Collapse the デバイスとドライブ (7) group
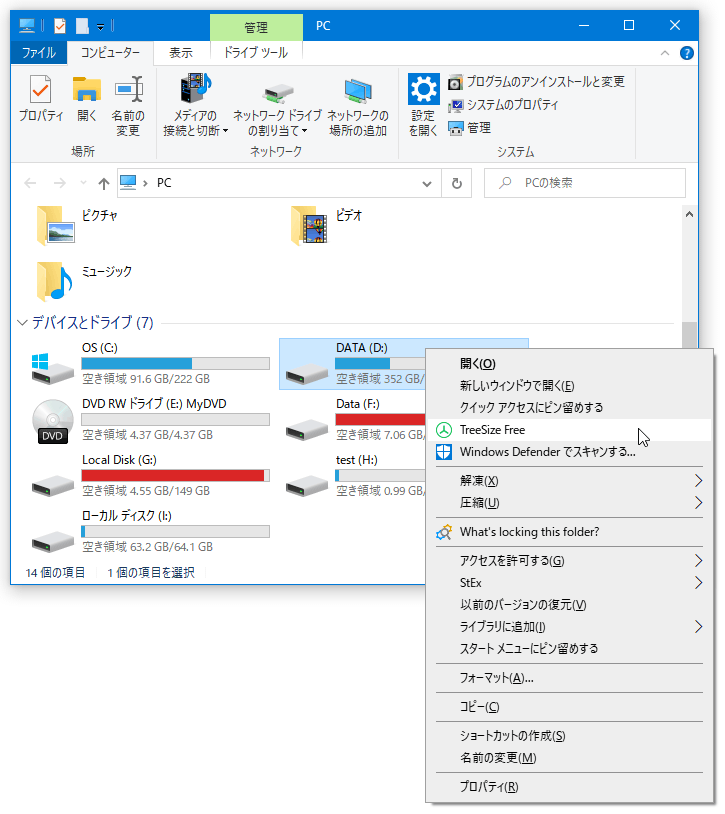The image size is (725, 814). coord(22,323)
